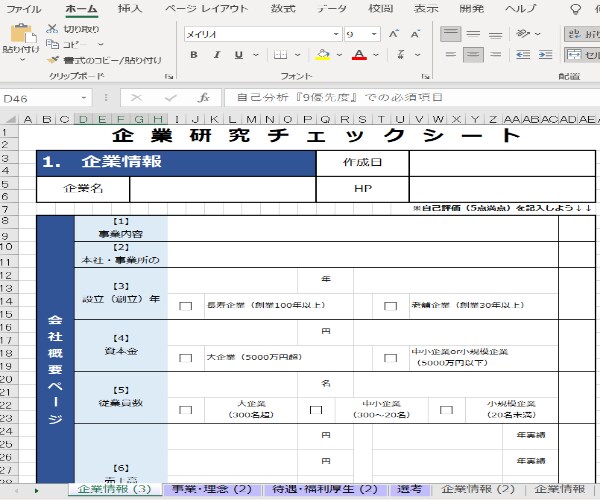Open the paste options dropdown arrow
This screenshot has height=500, width=600.
[x=22, y=59]
